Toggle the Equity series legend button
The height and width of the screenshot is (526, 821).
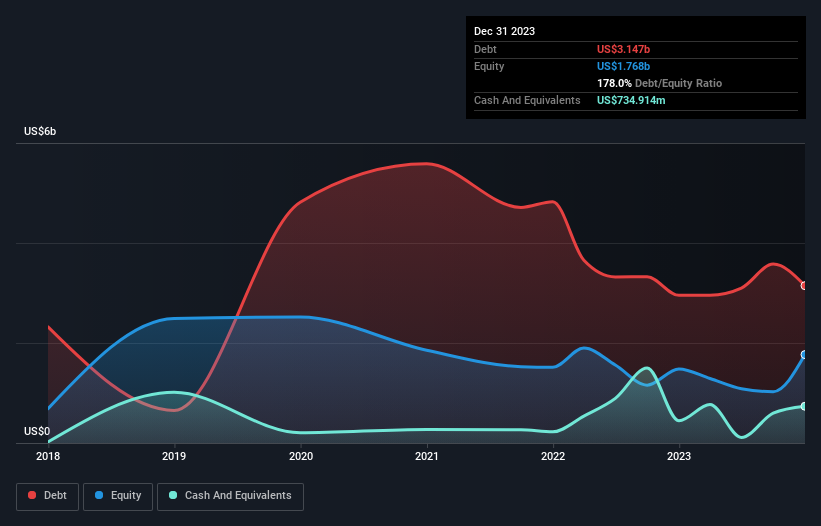118,496
